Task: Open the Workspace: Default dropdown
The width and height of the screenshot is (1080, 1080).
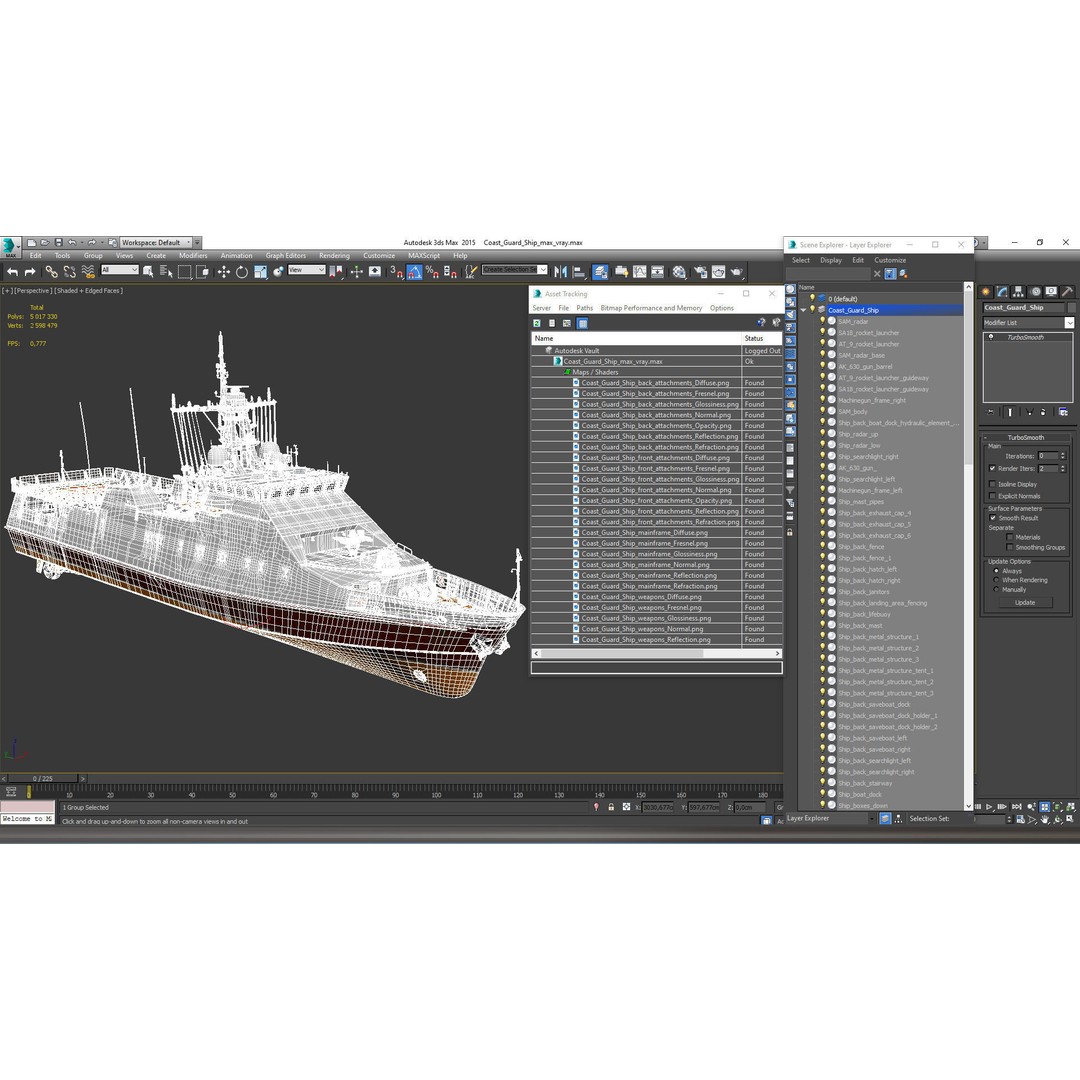Action: point(156,242)
